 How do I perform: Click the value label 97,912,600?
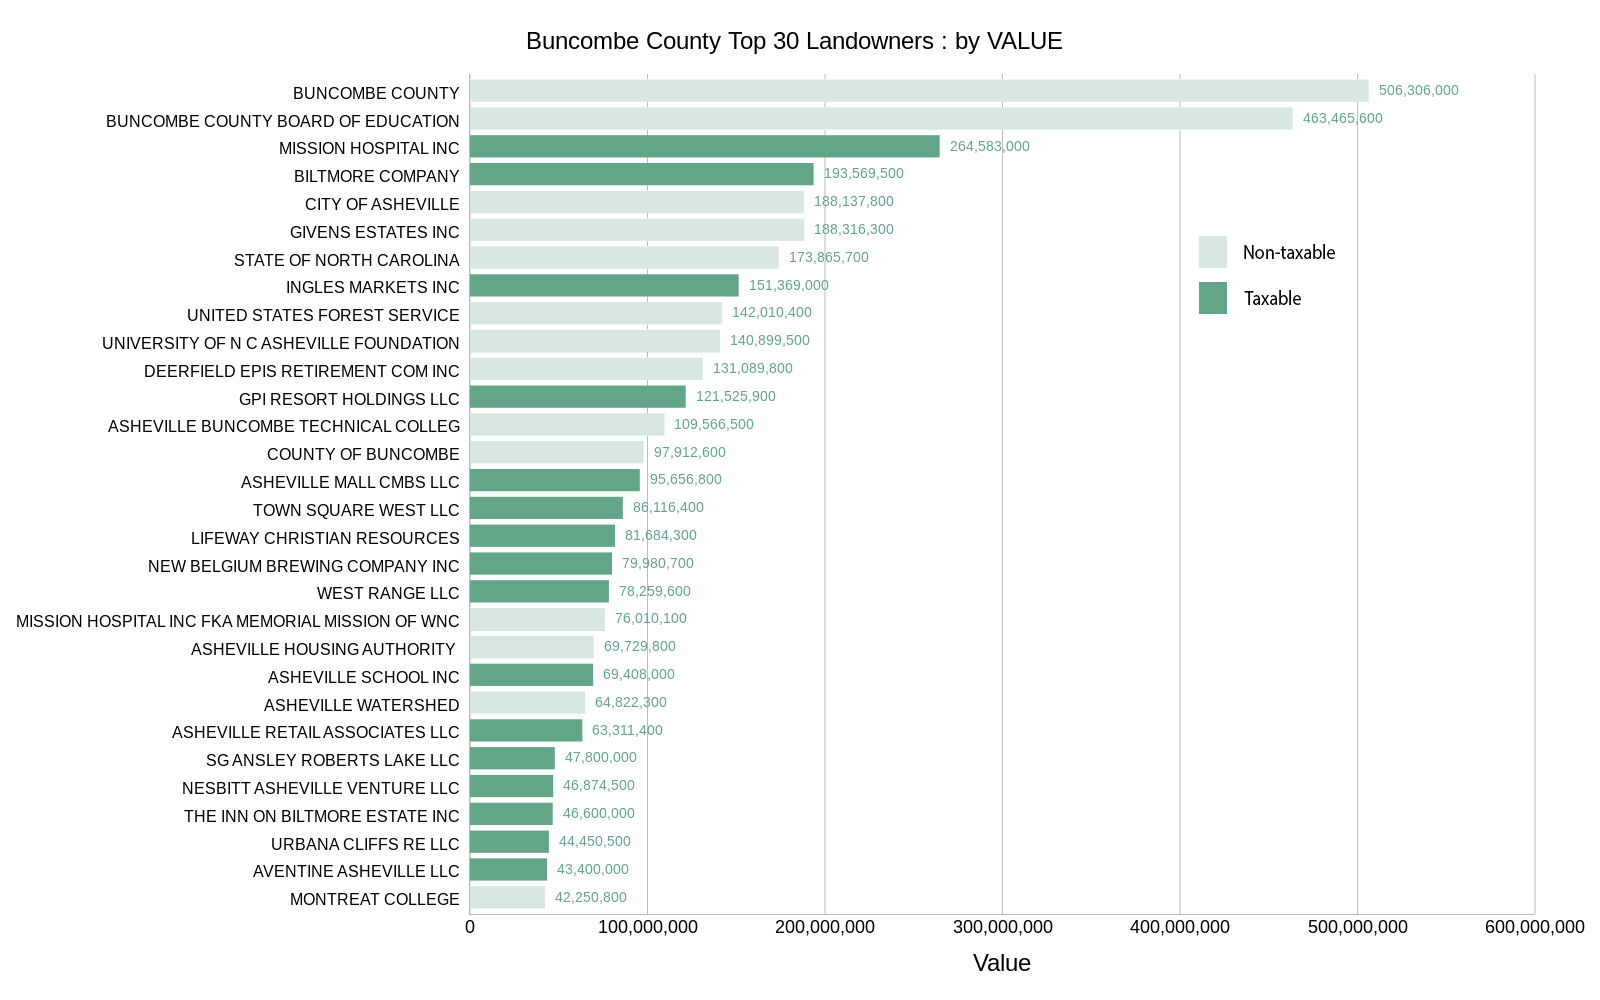point(689,452)
